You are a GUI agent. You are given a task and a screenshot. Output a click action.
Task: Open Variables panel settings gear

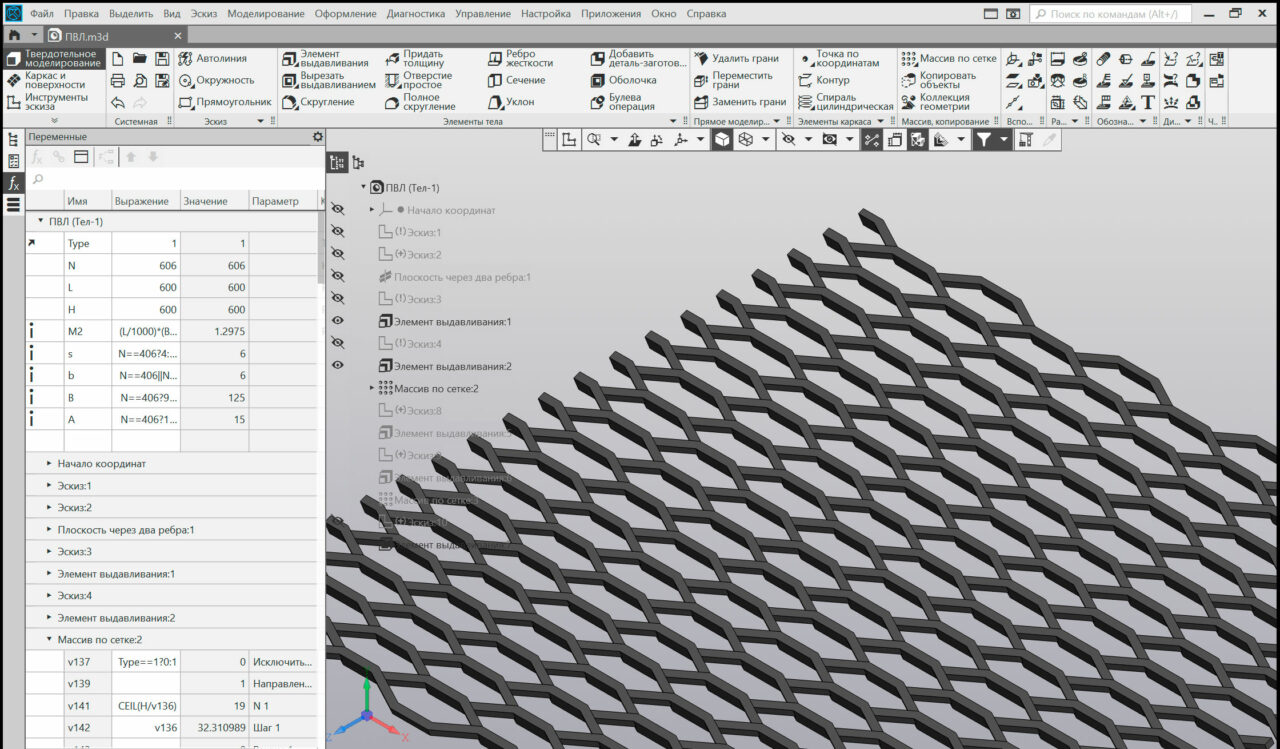click(x=318, y=137)
